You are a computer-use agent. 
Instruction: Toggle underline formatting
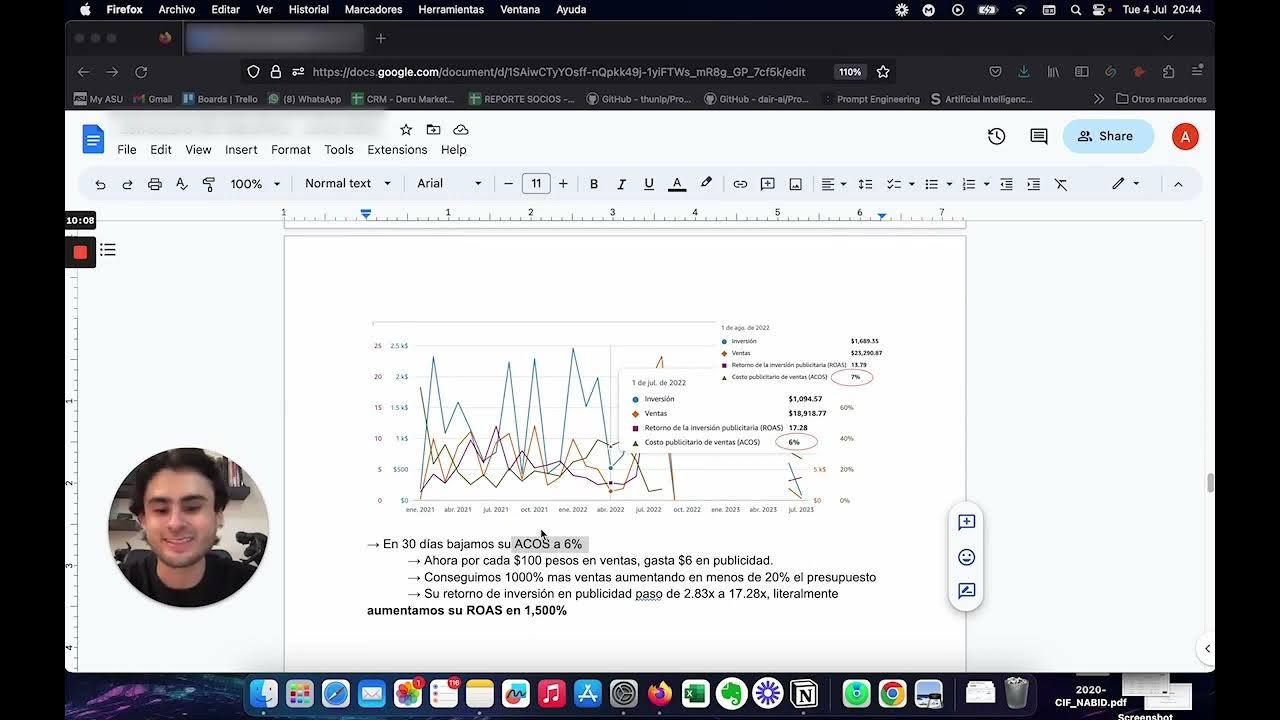tap(649, 184)
